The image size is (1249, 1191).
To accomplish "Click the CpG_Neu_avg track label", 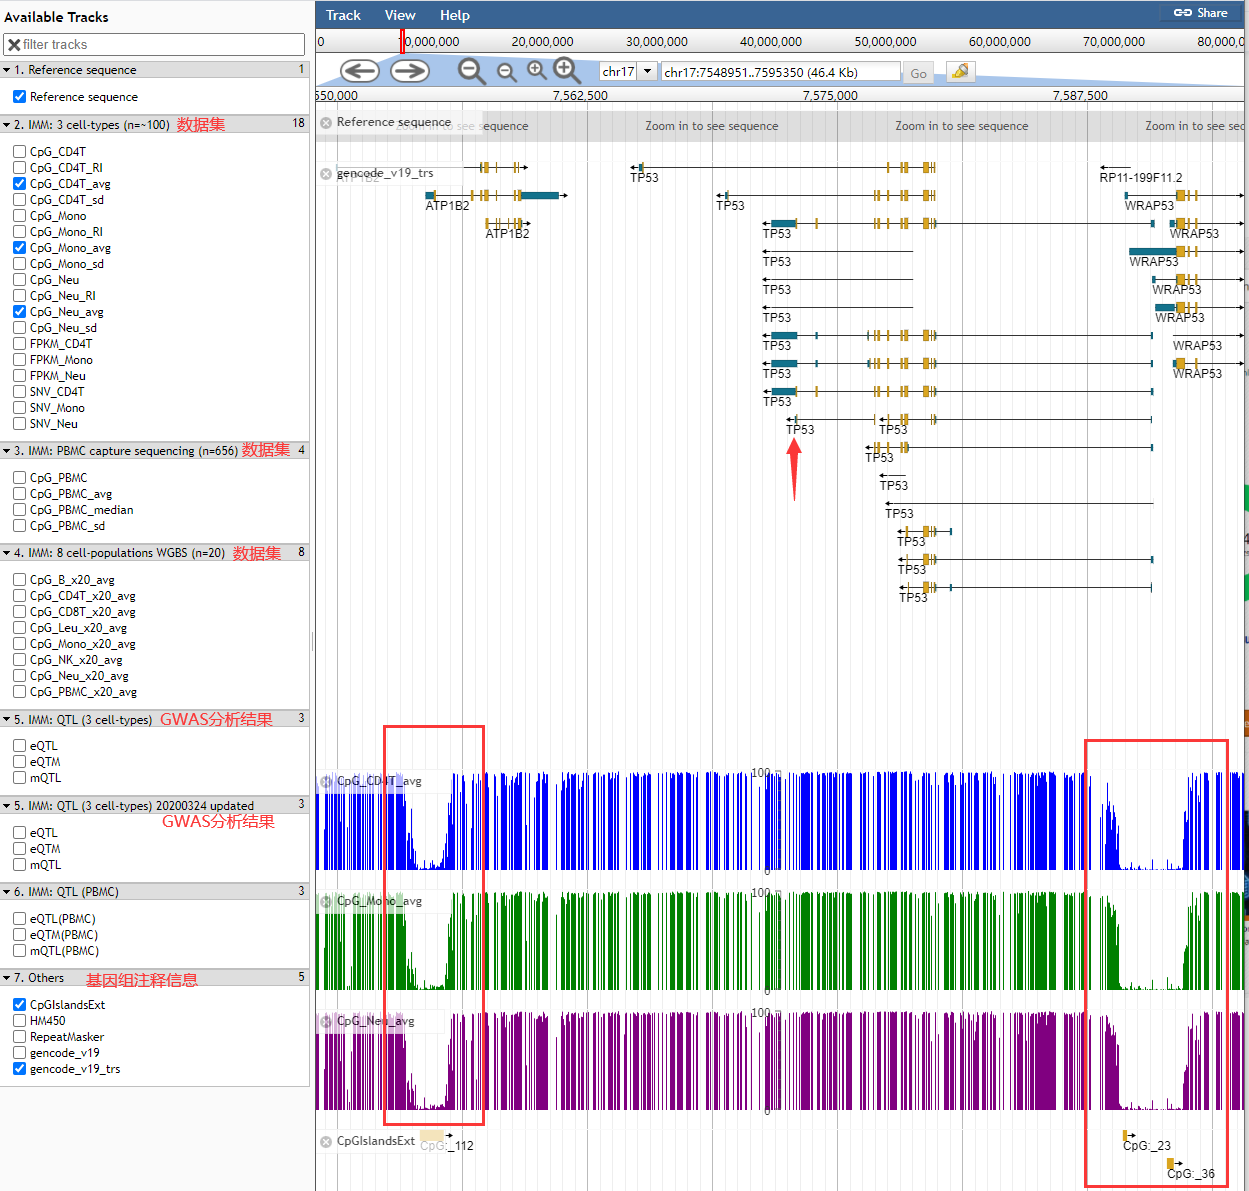I will pyautogui.click(x=375, y=1022).
